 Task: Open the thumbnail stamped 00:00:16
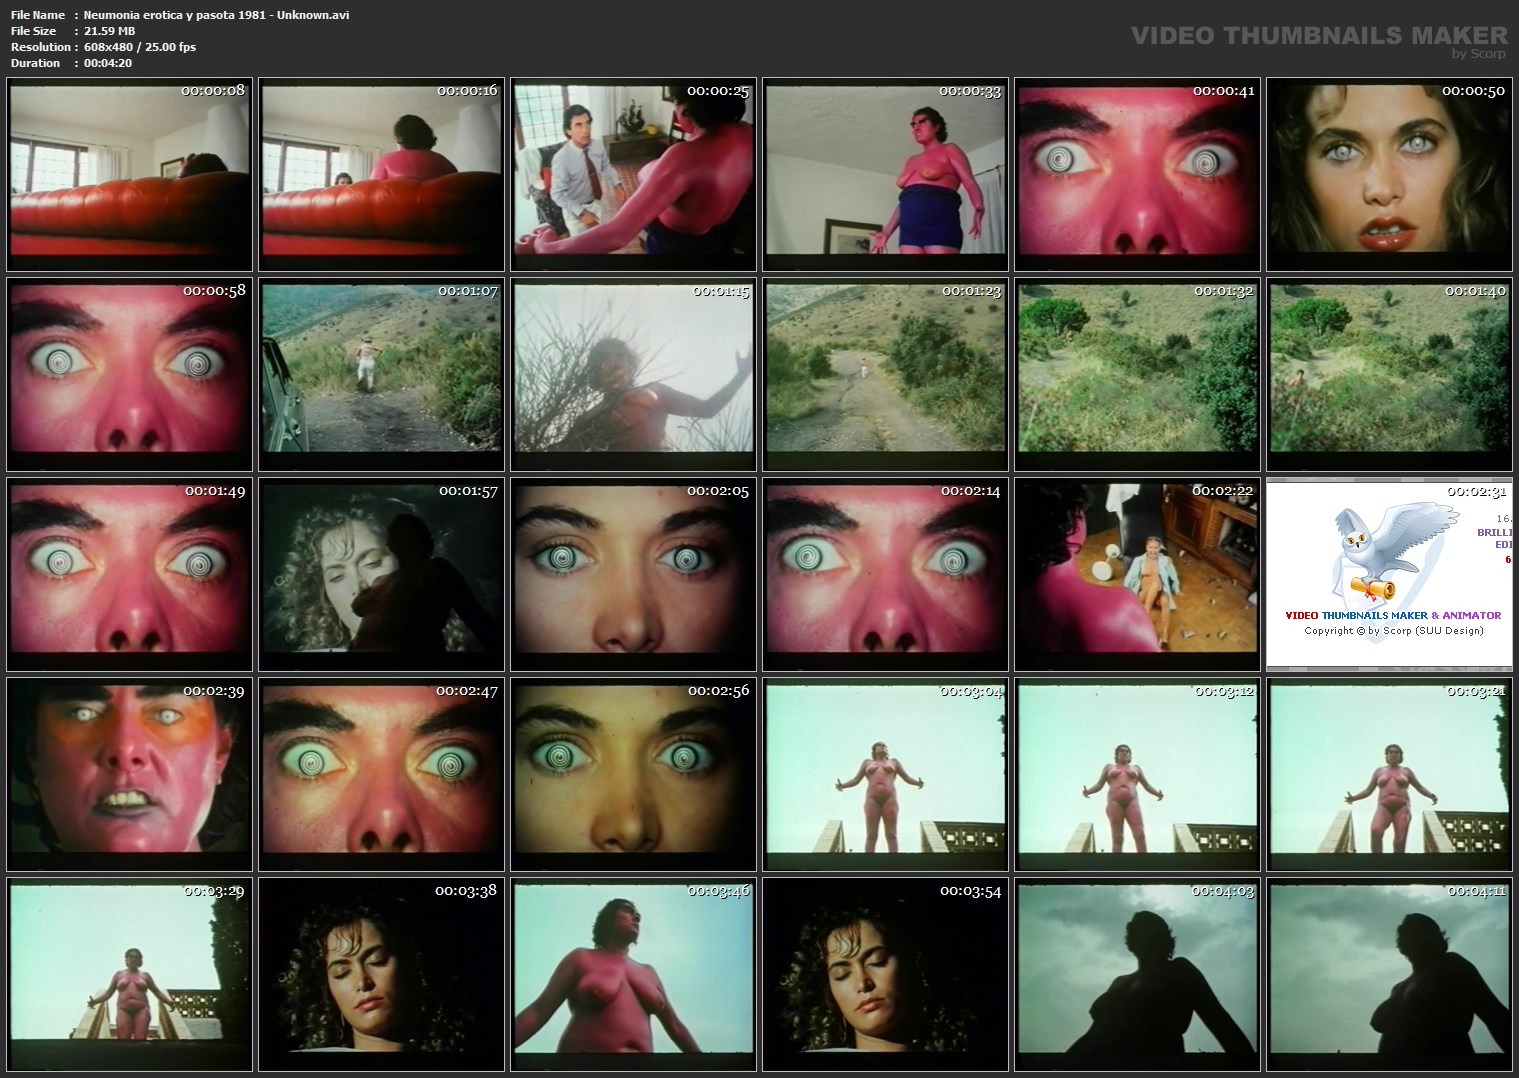pyautogui.click(x=382, y=174)
